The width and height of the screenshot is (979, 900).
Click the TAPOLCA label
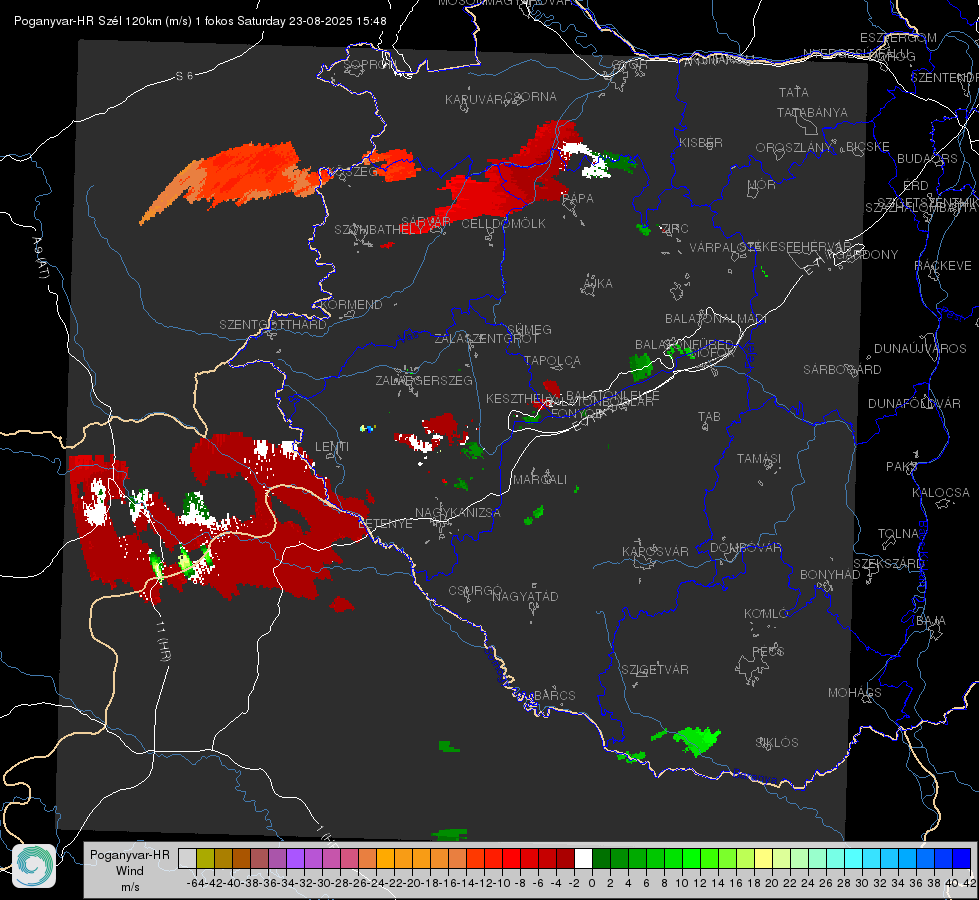pyautogui.click(x=552, y=360)
